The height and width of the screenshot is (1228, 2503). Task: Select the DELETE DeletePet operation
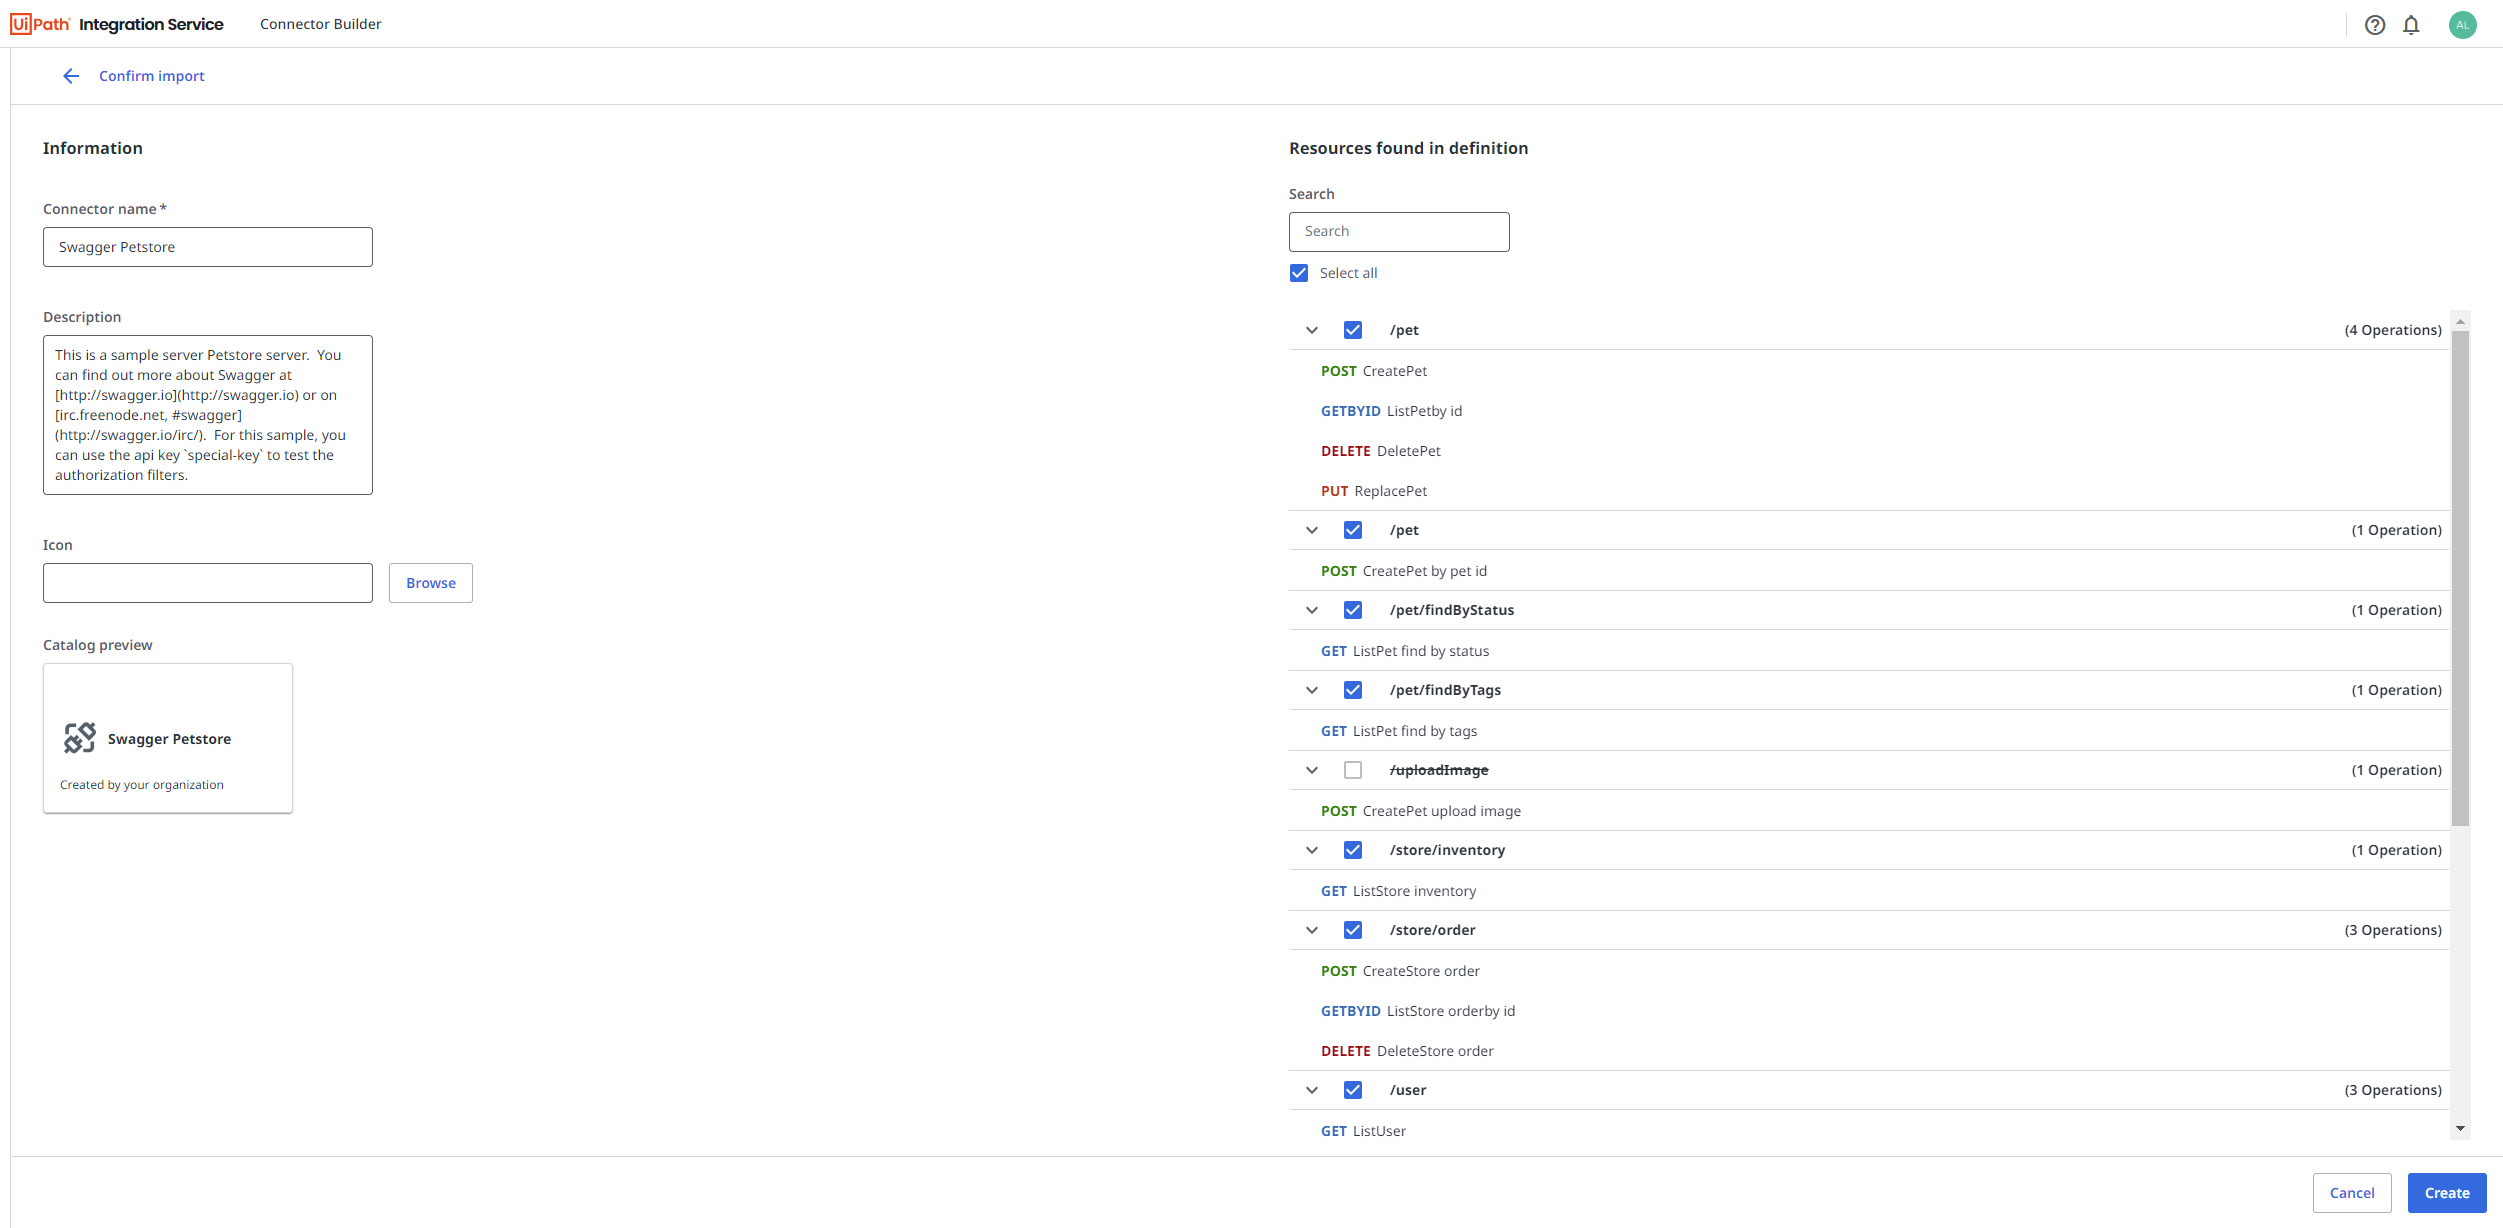pos(1381,451)
